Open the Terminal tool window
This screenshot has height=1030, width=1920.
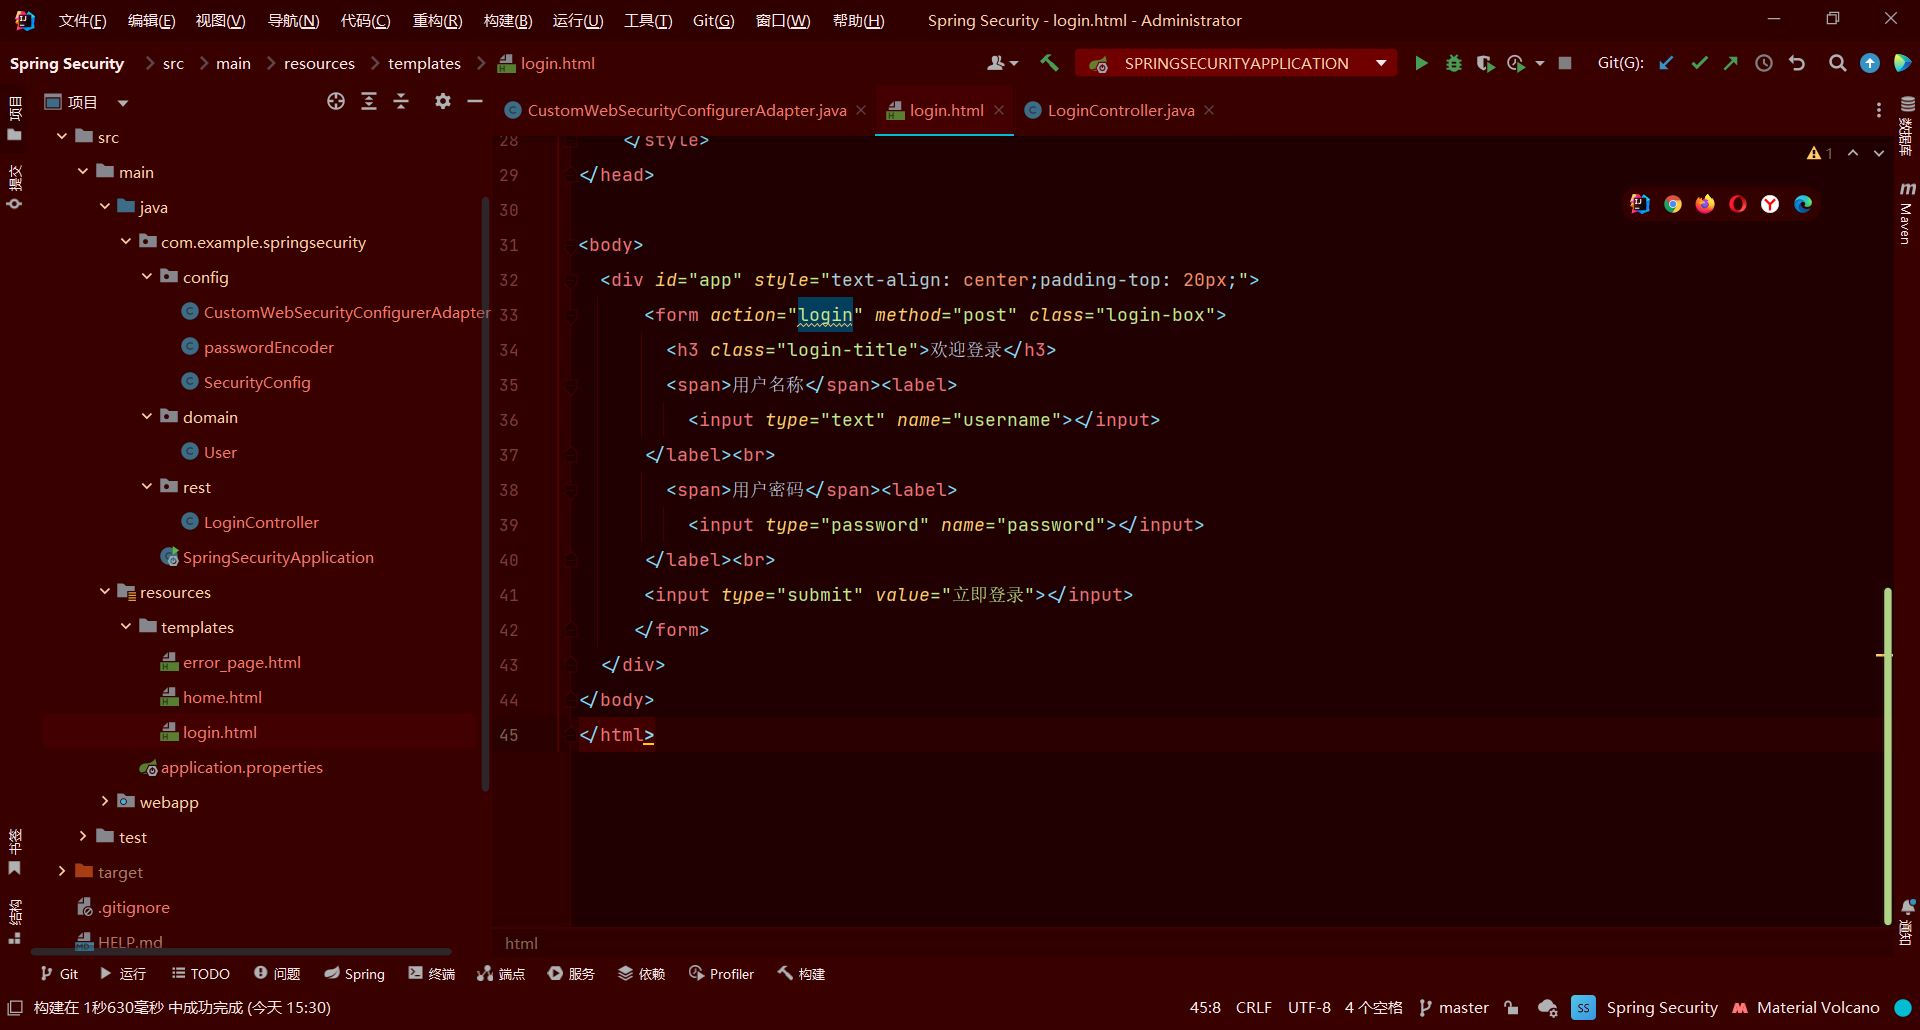coord(430,973)
